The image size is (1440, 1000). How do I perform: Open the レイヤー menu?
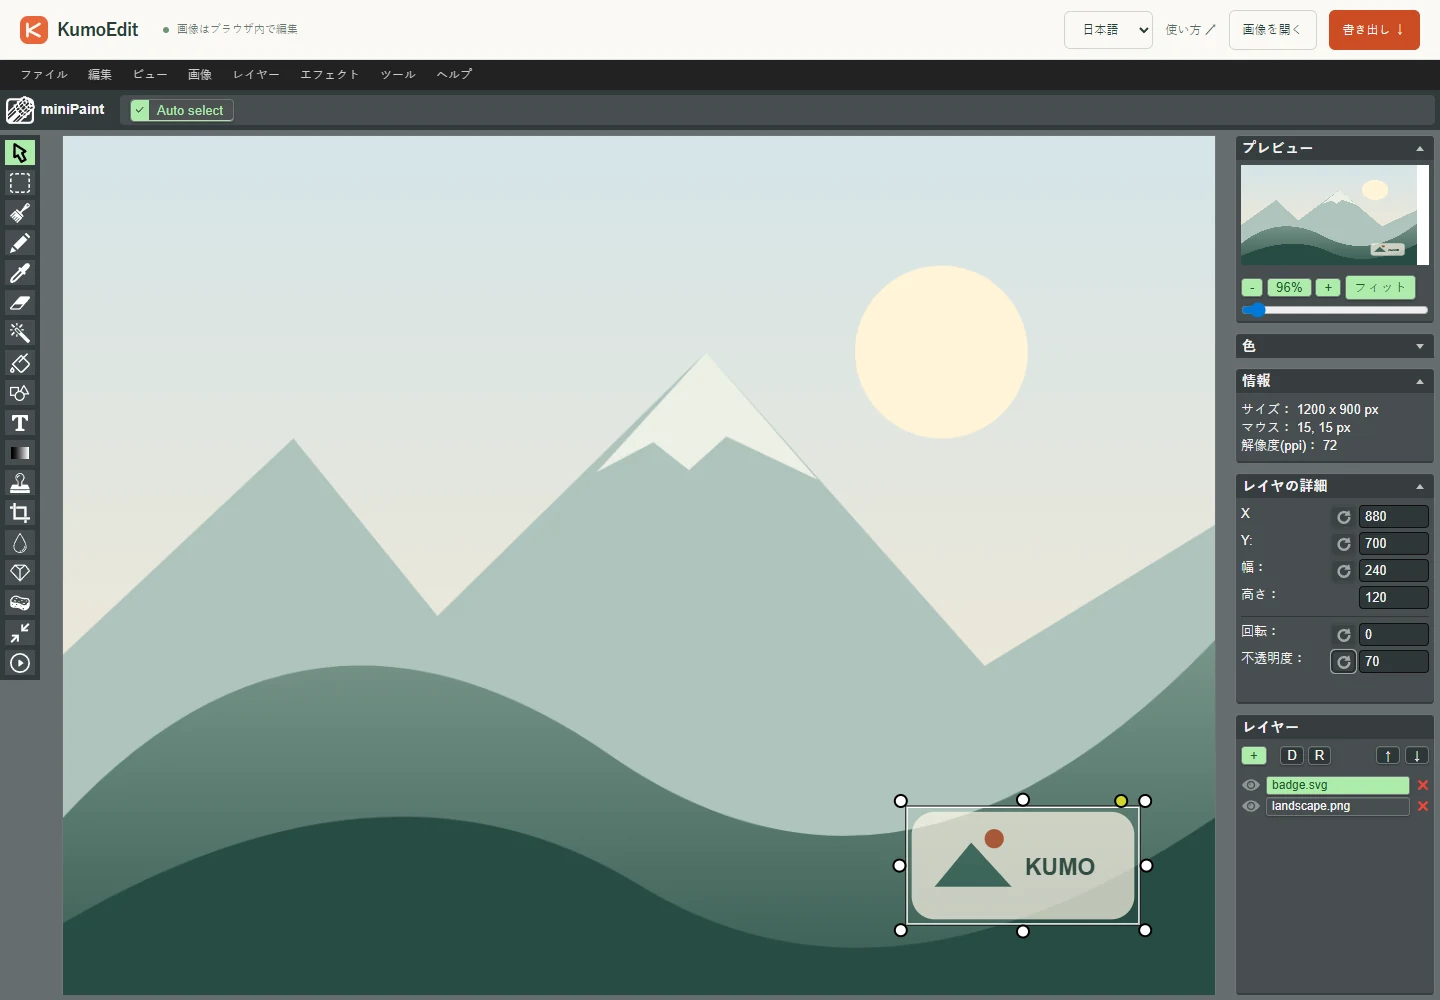click(256, 74)
